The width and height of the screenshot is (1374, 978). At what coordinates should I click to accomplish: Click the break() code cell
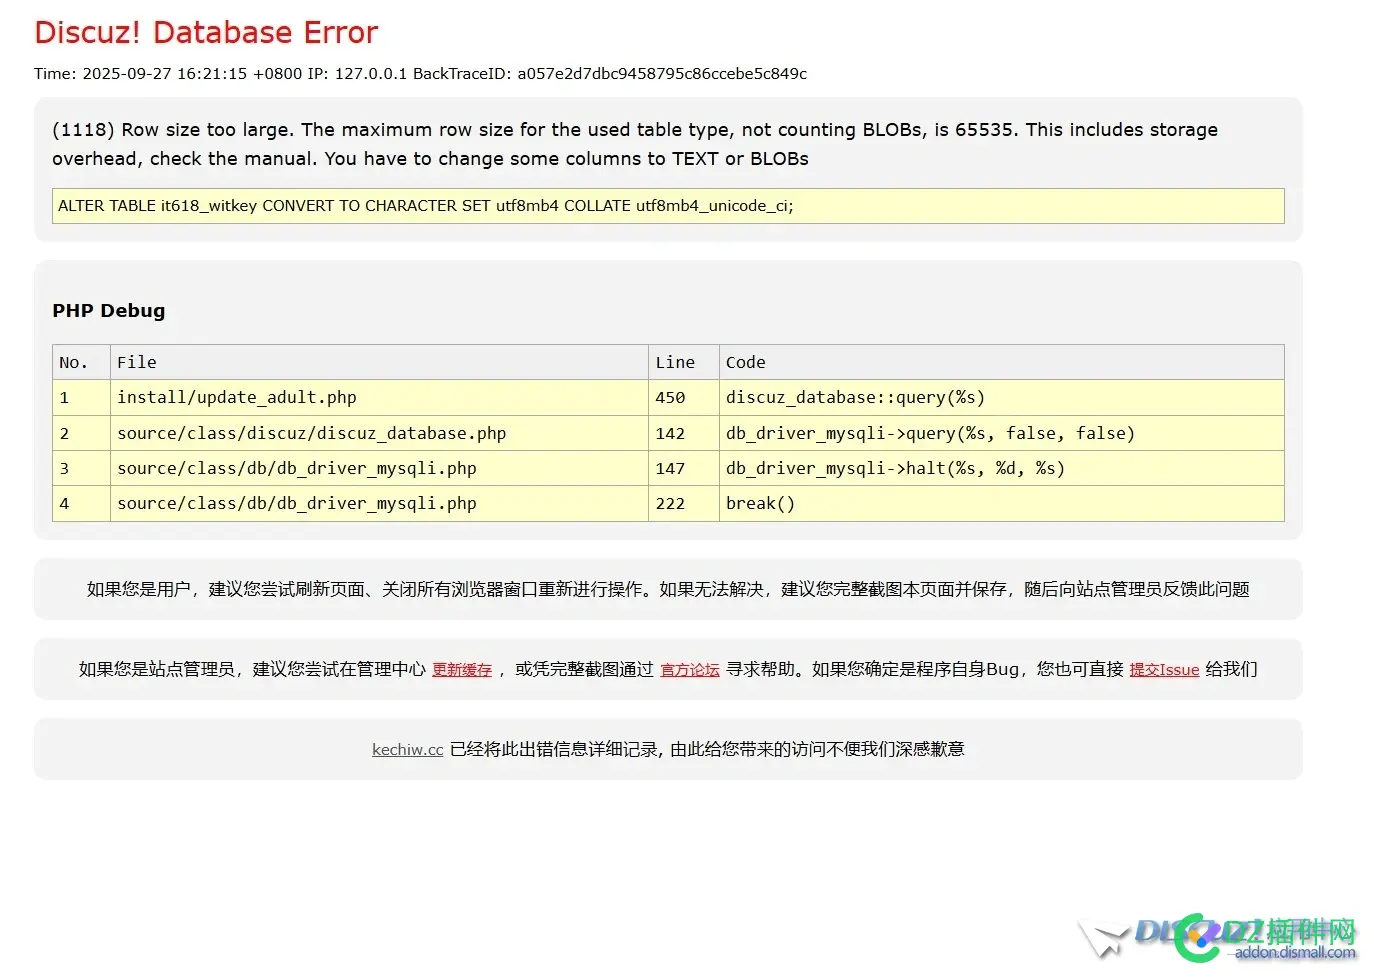[x=760, y=503]
